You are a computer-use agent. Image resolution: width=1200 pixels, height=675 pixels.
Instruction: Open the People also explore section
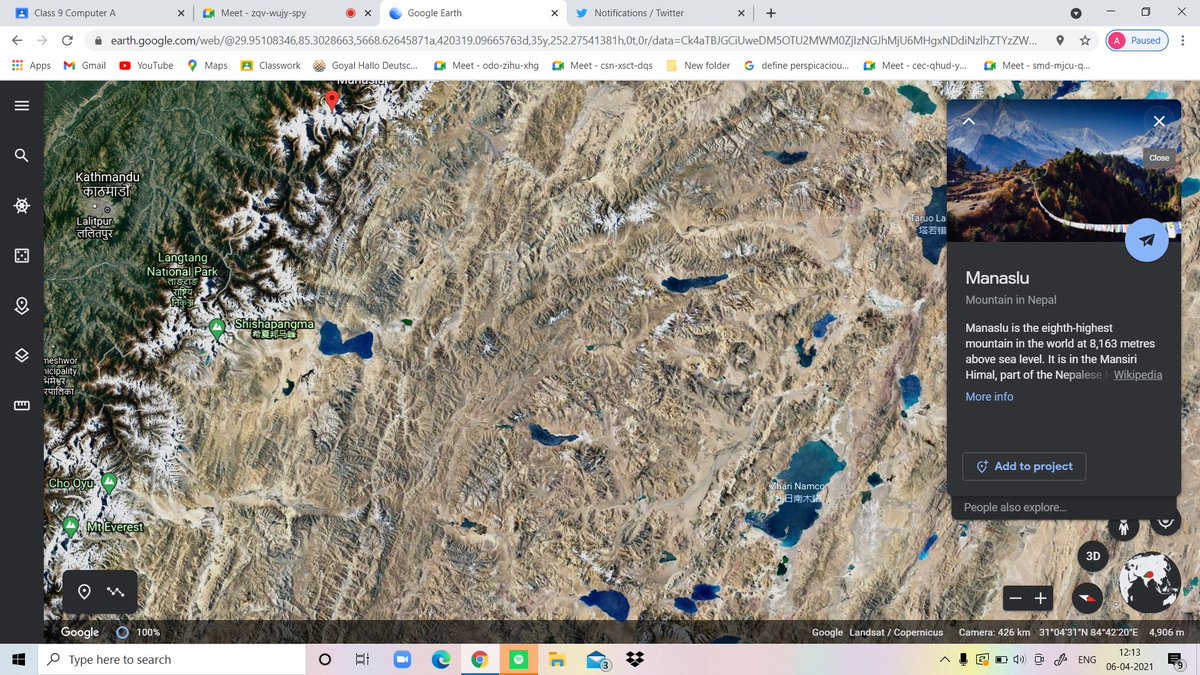pyautogui.click(x=1015, y=508)
